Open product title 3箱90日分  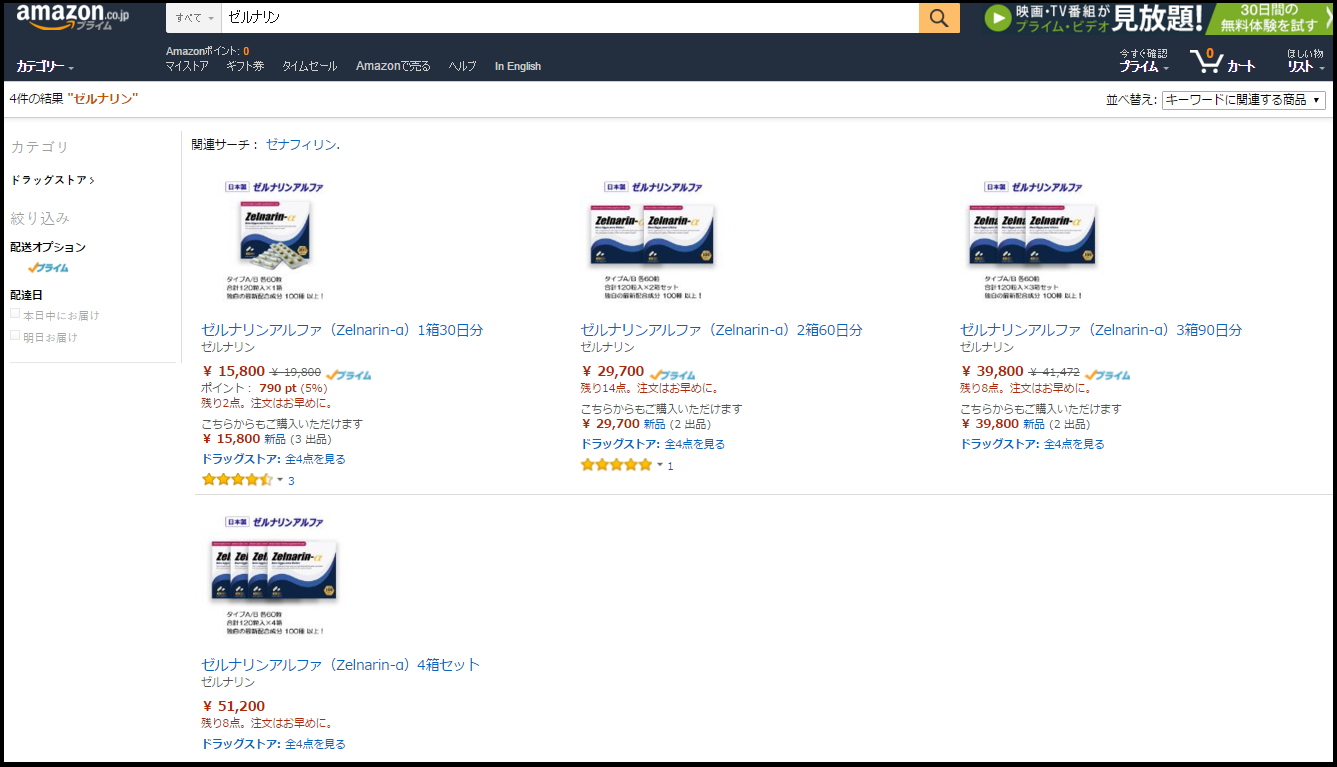click(1101, 330)
